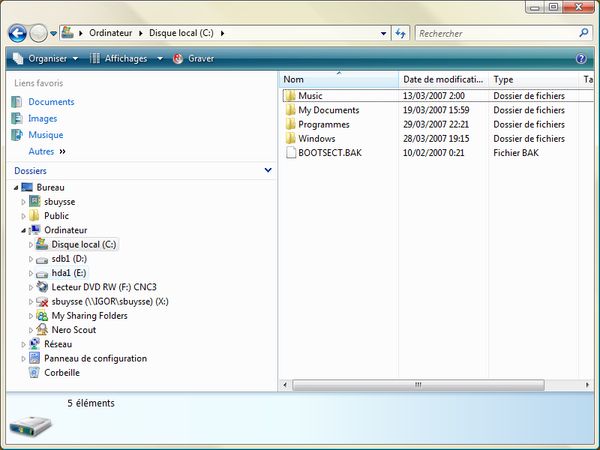Screen dimensions: 600x450
Task: Select the Nero Scout tree icon
Action: point(42,329)
